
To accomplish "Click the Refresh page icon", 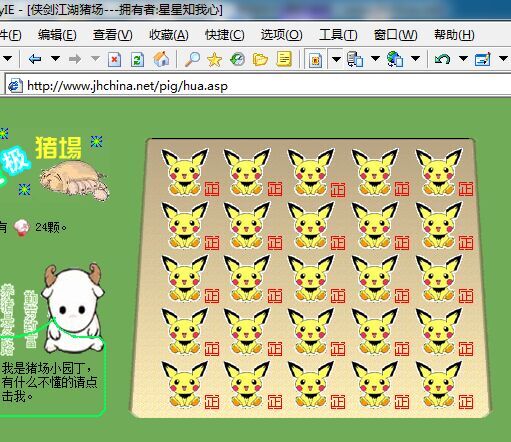I will 137,60.
